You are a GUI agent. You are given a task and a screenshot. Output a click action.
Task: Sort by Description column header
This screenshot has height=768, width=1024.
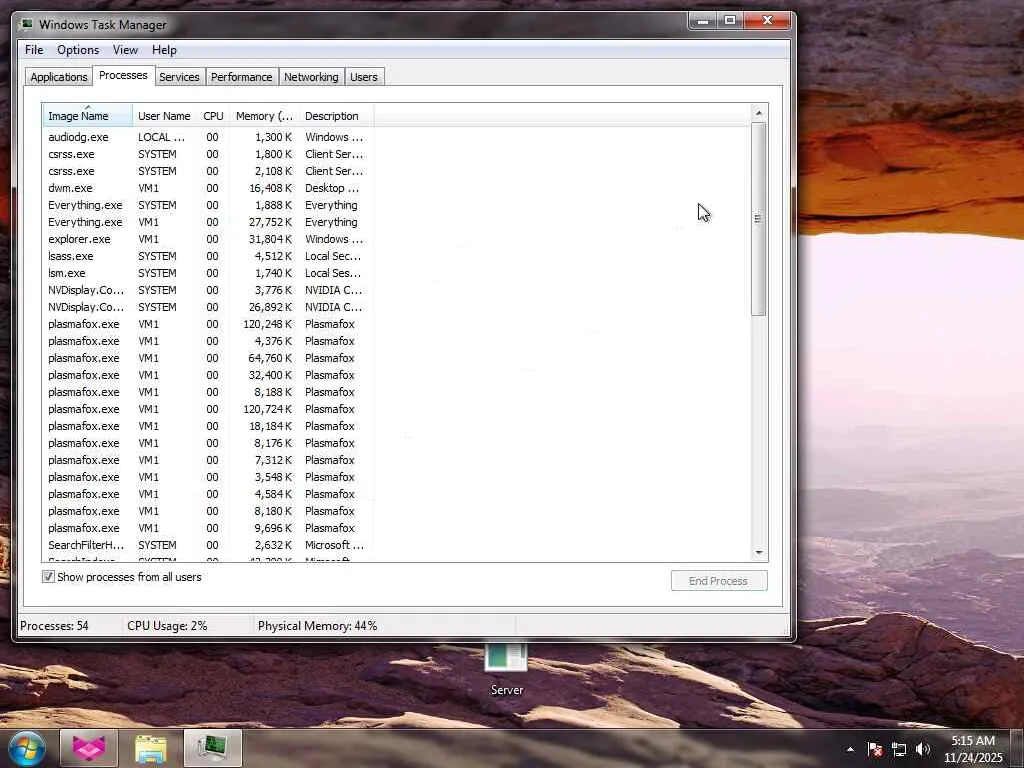(336, 116)
